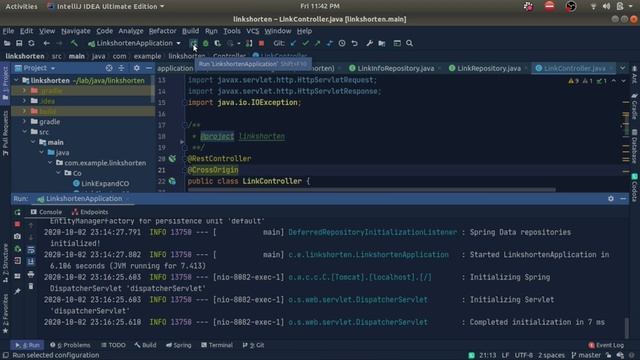Toggle soft-wrap in console

[x=31, y=249]
